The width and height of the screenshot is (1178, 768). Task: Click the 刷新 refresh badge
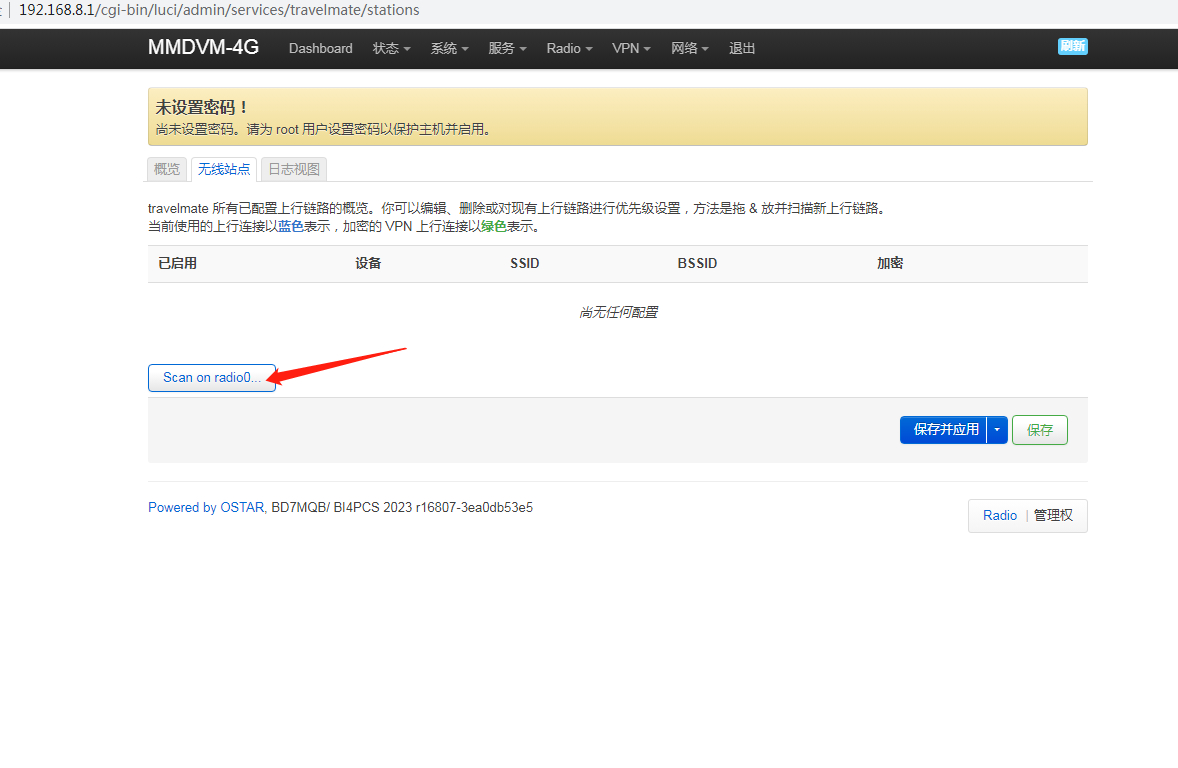point(1072,47)
